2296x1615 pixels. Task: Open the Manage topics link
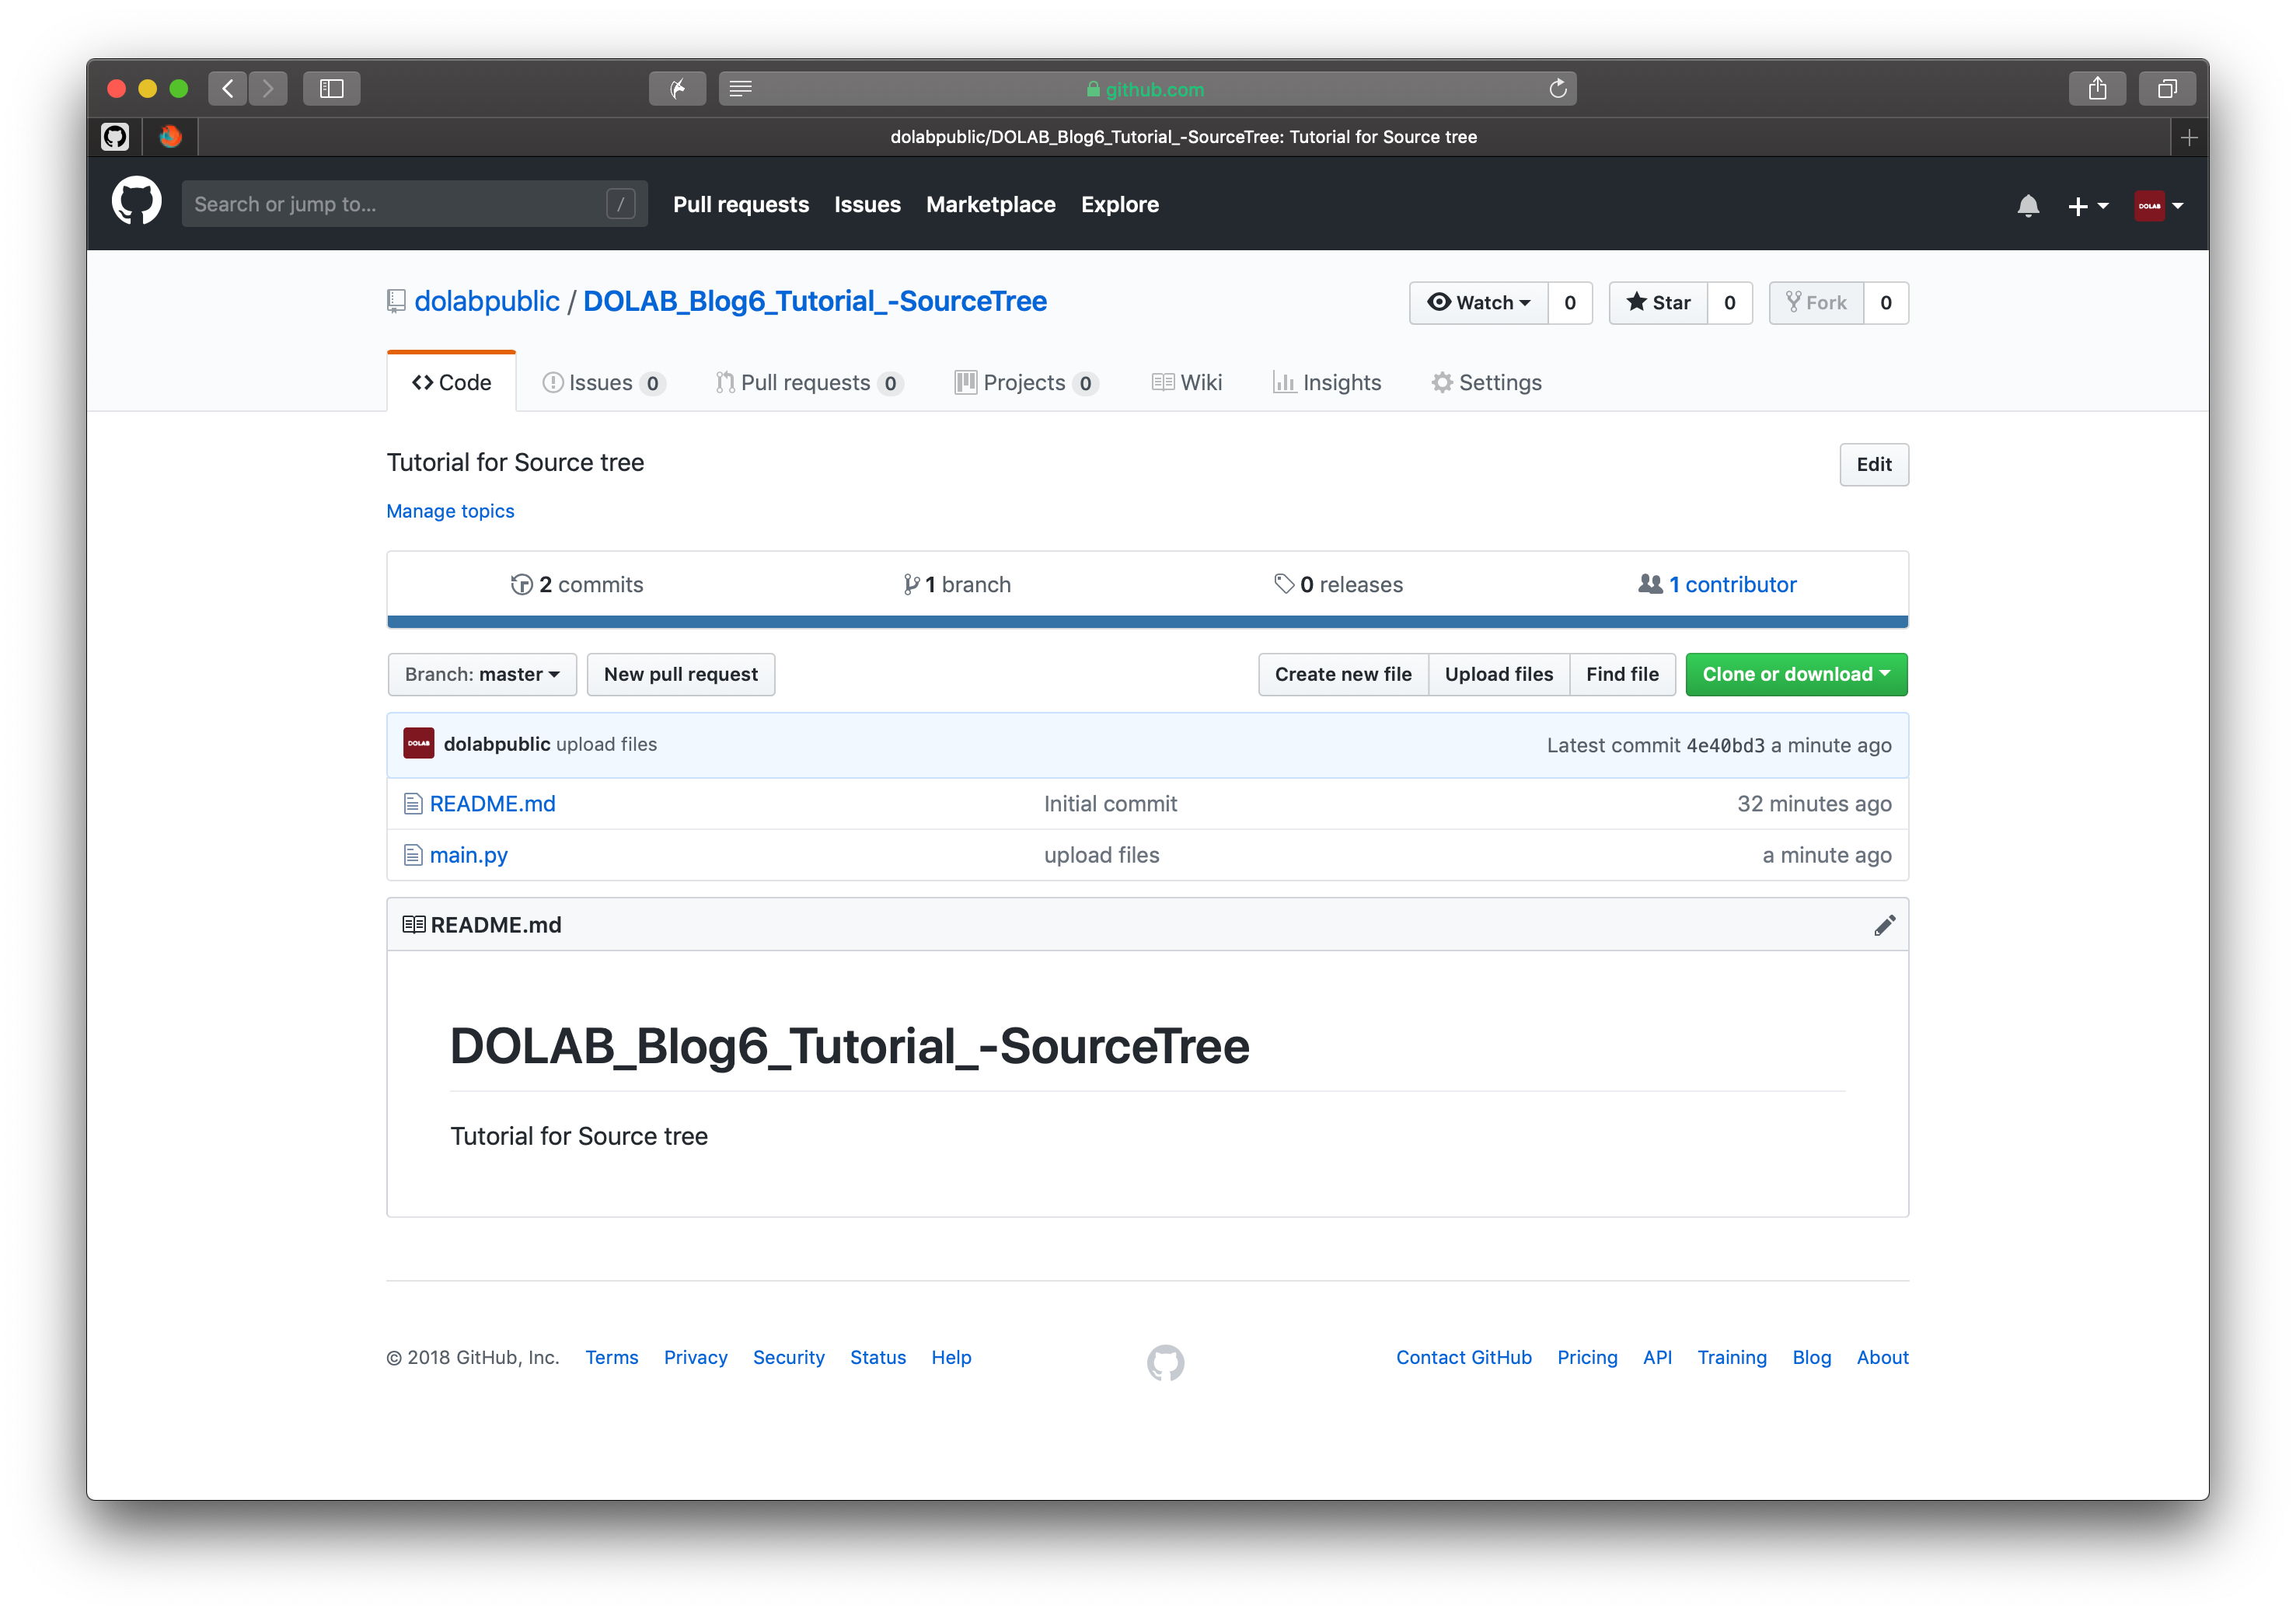450,511
